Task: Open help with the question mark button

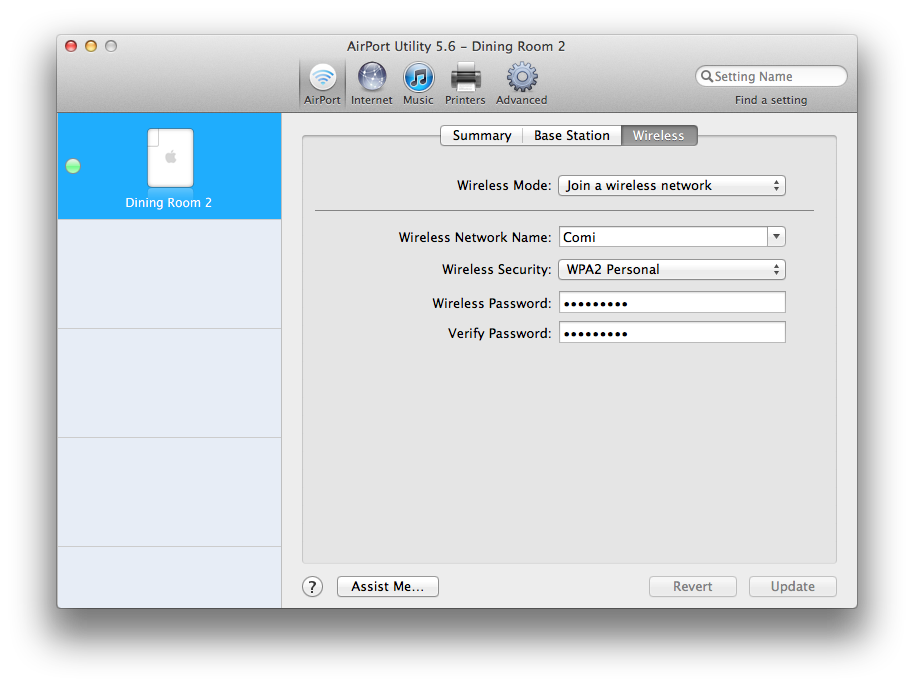Action: click(312, 587)
